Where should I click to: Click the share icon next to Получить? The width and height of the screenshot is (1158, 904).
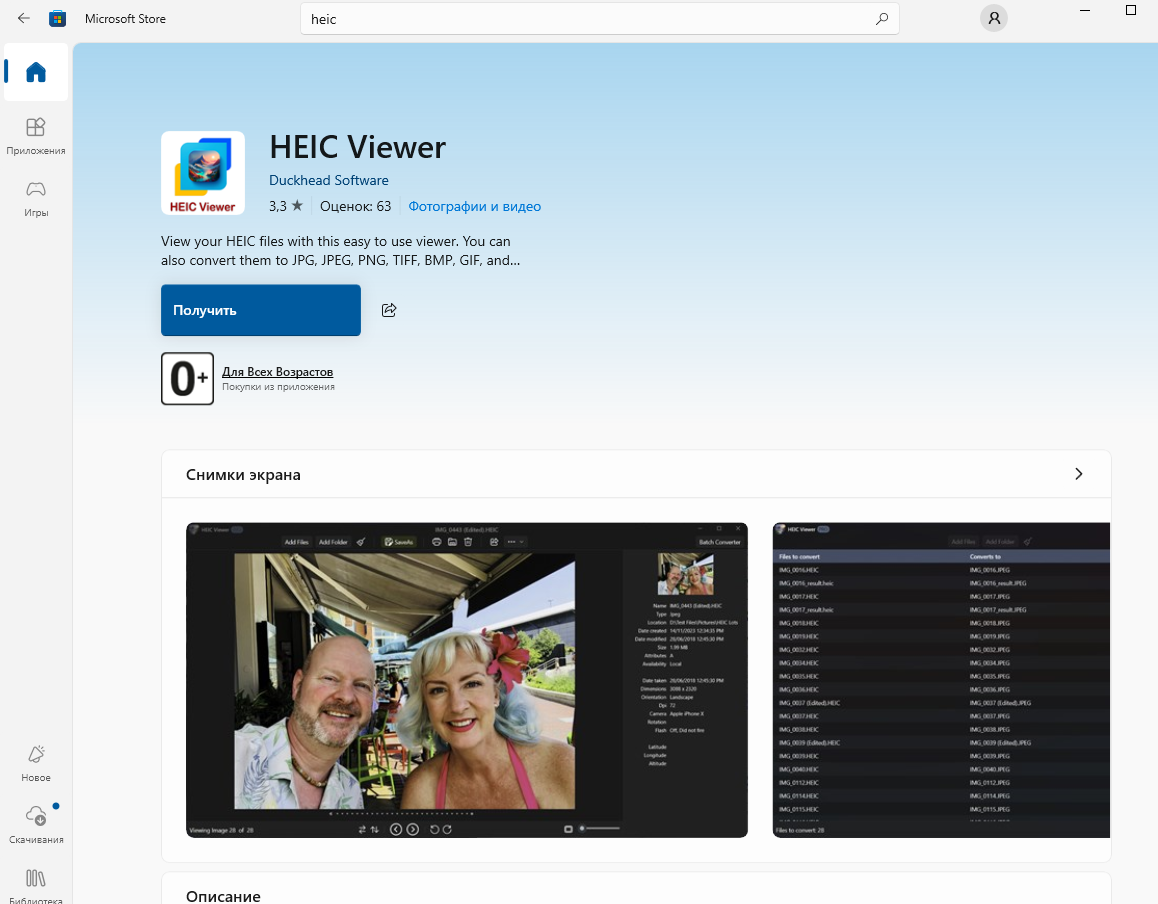coord(389,310)
